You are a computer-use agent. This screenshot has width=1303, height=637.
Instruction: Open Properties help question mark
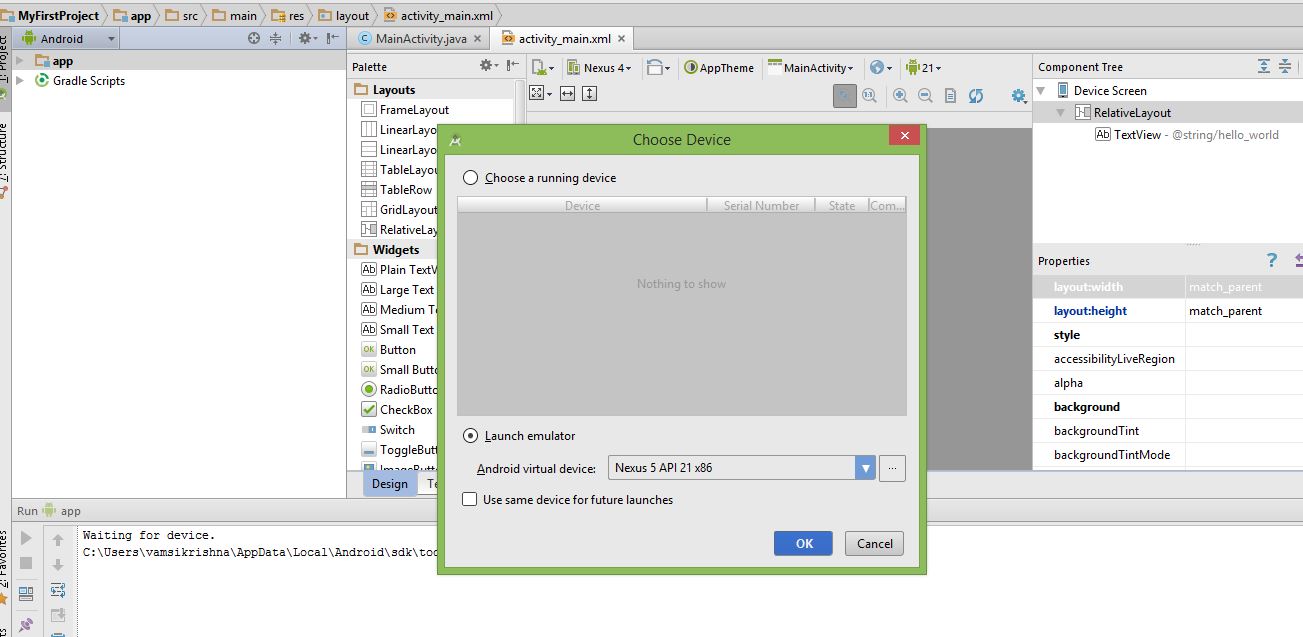point(1271,260)
